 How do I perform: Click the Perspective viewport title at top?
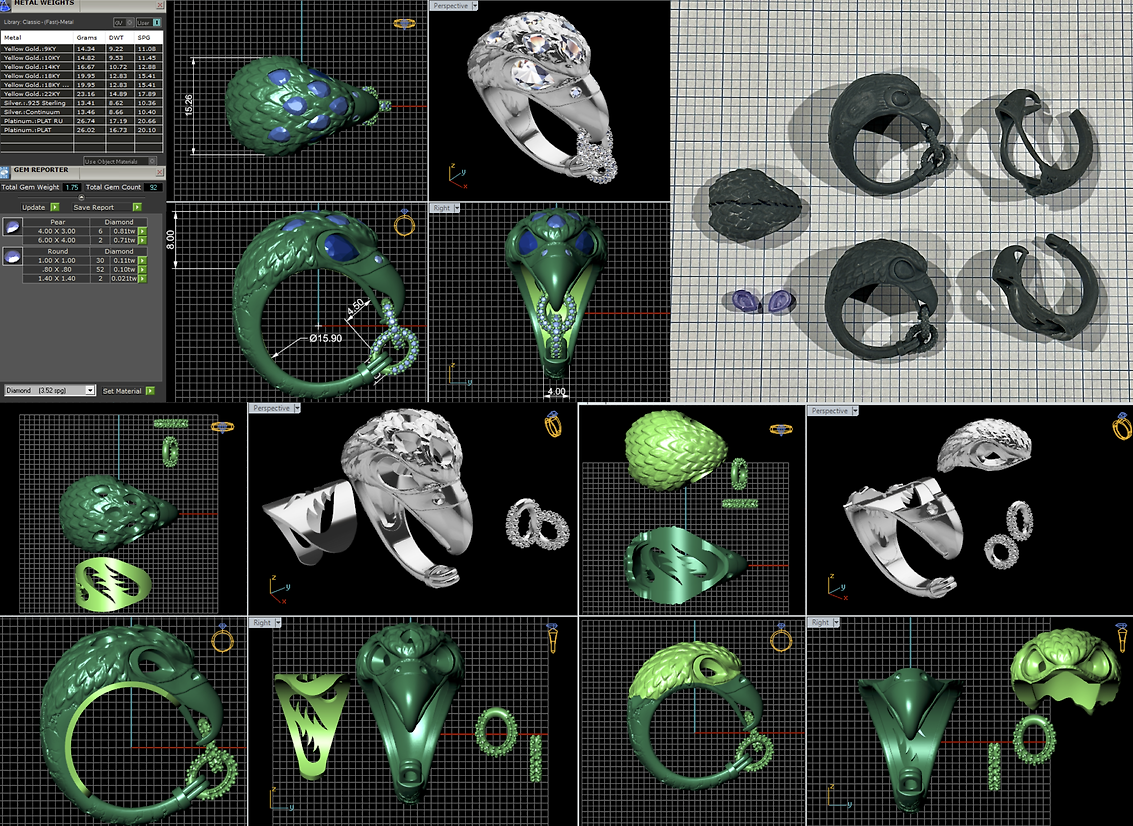tap(449, 6)
